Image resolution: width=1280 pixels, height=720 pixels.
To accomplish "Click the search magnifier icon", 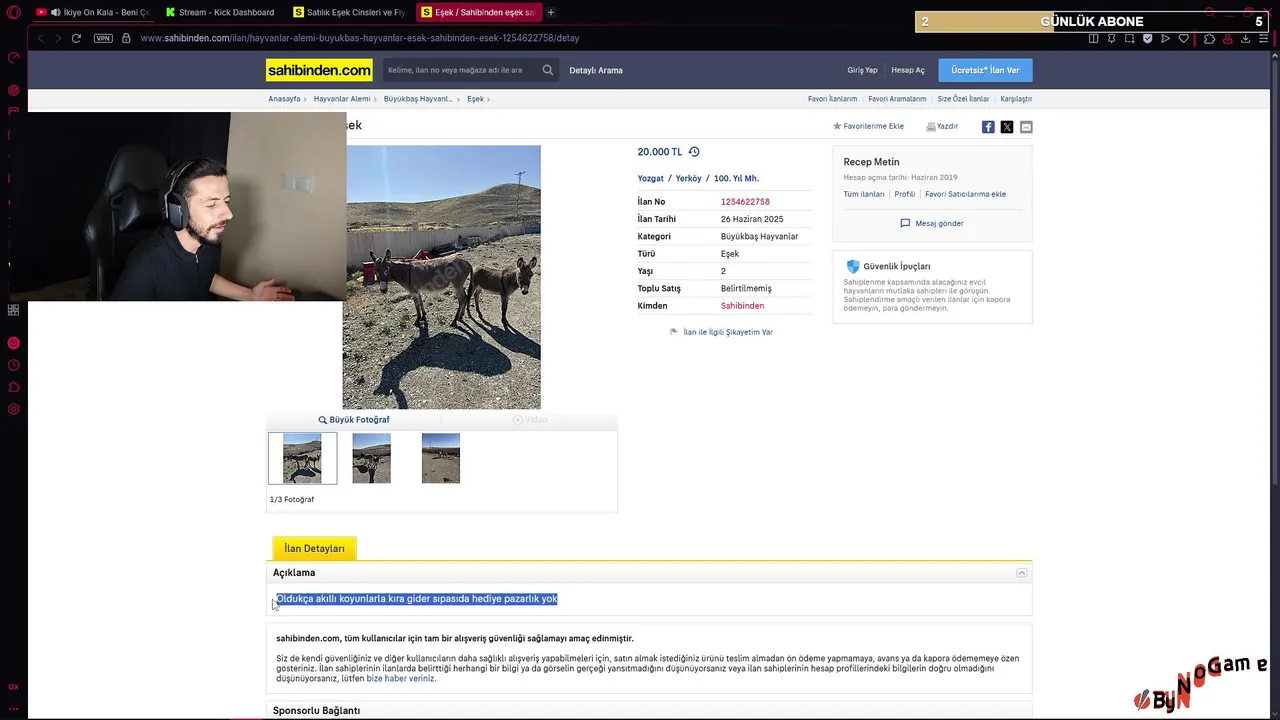I will click(548, 70).
